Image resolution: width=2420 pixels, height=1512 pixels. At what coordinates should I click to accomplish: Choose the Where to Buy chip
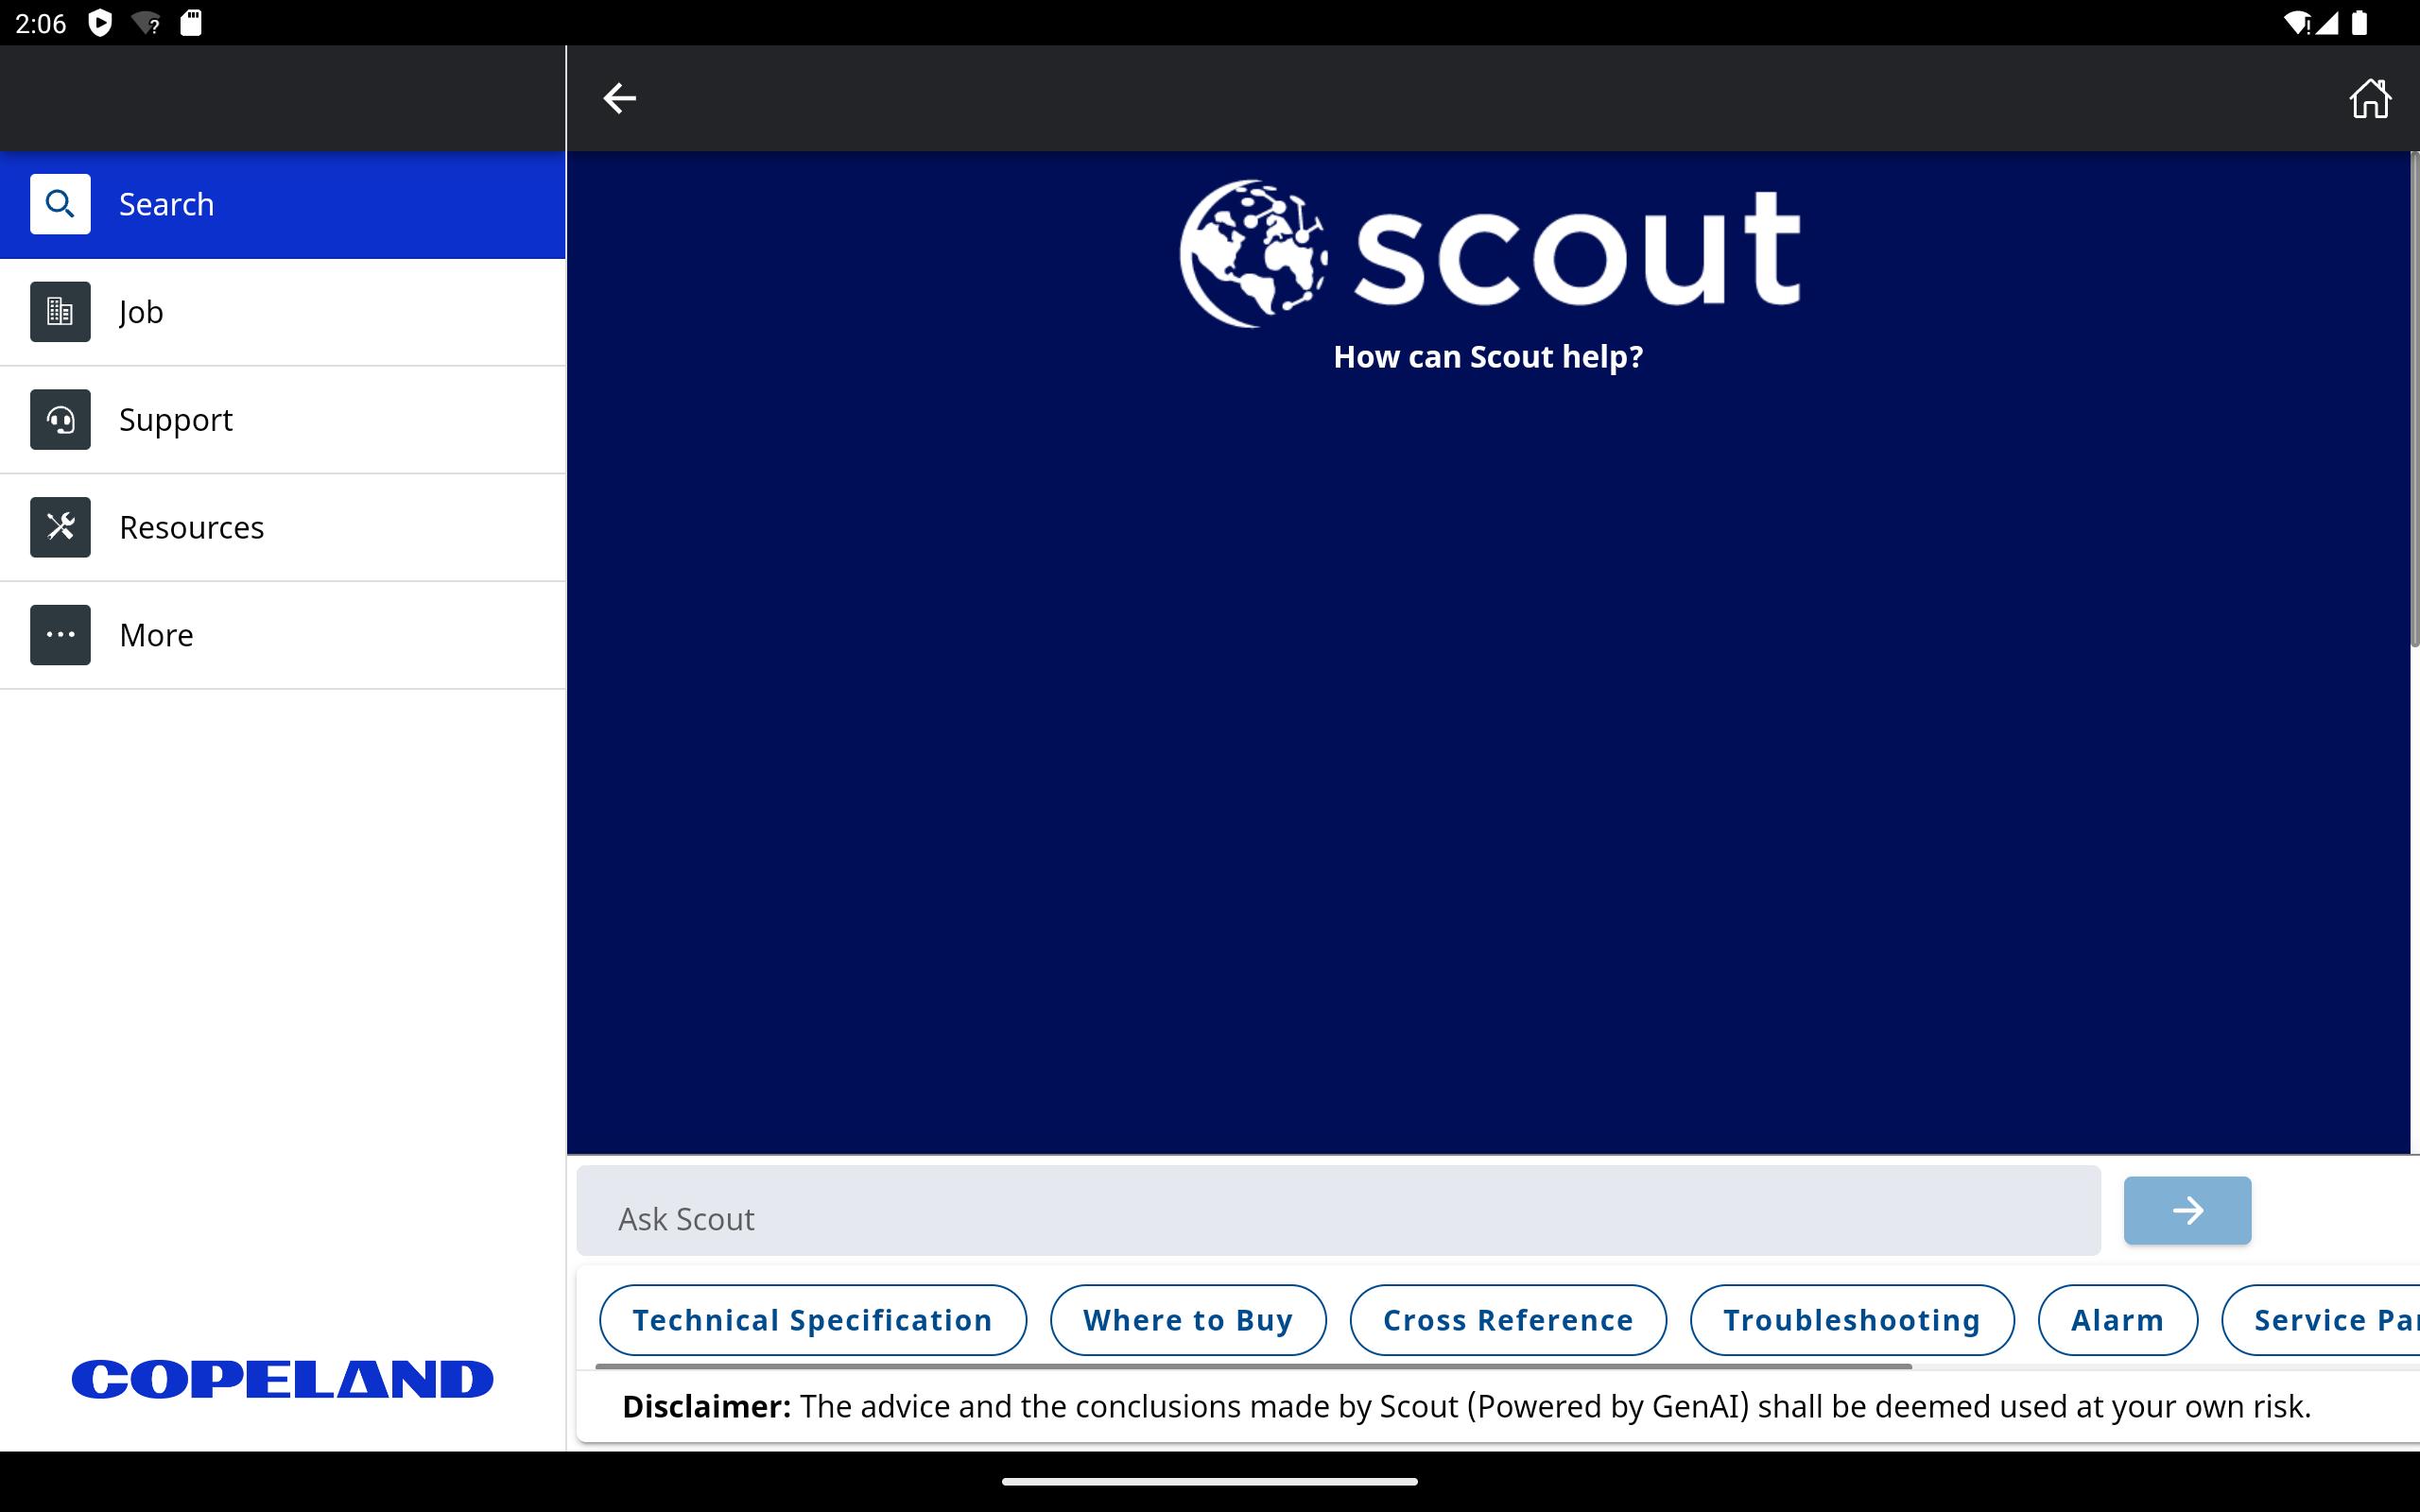point(1188,1320)
